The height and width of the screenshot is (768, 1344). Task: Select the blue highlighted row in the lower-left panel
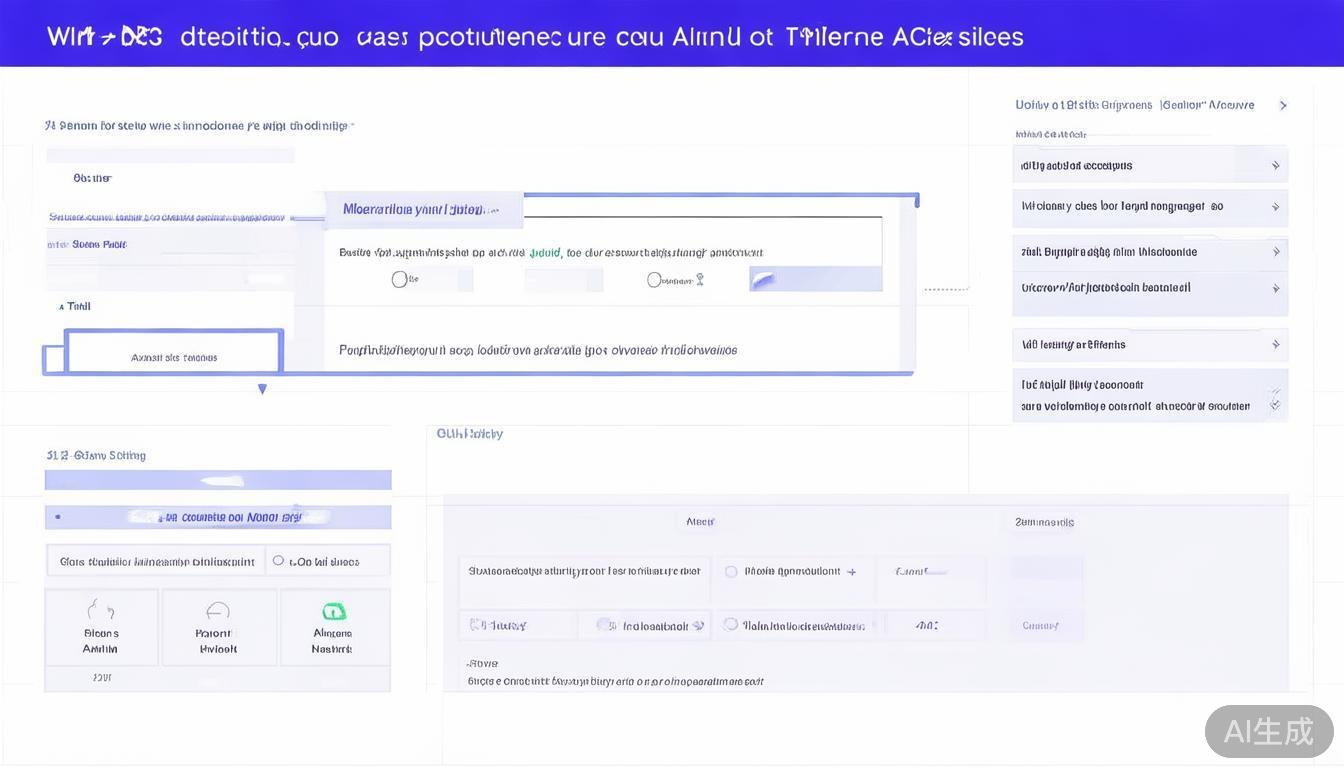pyautogui.click(x=218, y=517)
